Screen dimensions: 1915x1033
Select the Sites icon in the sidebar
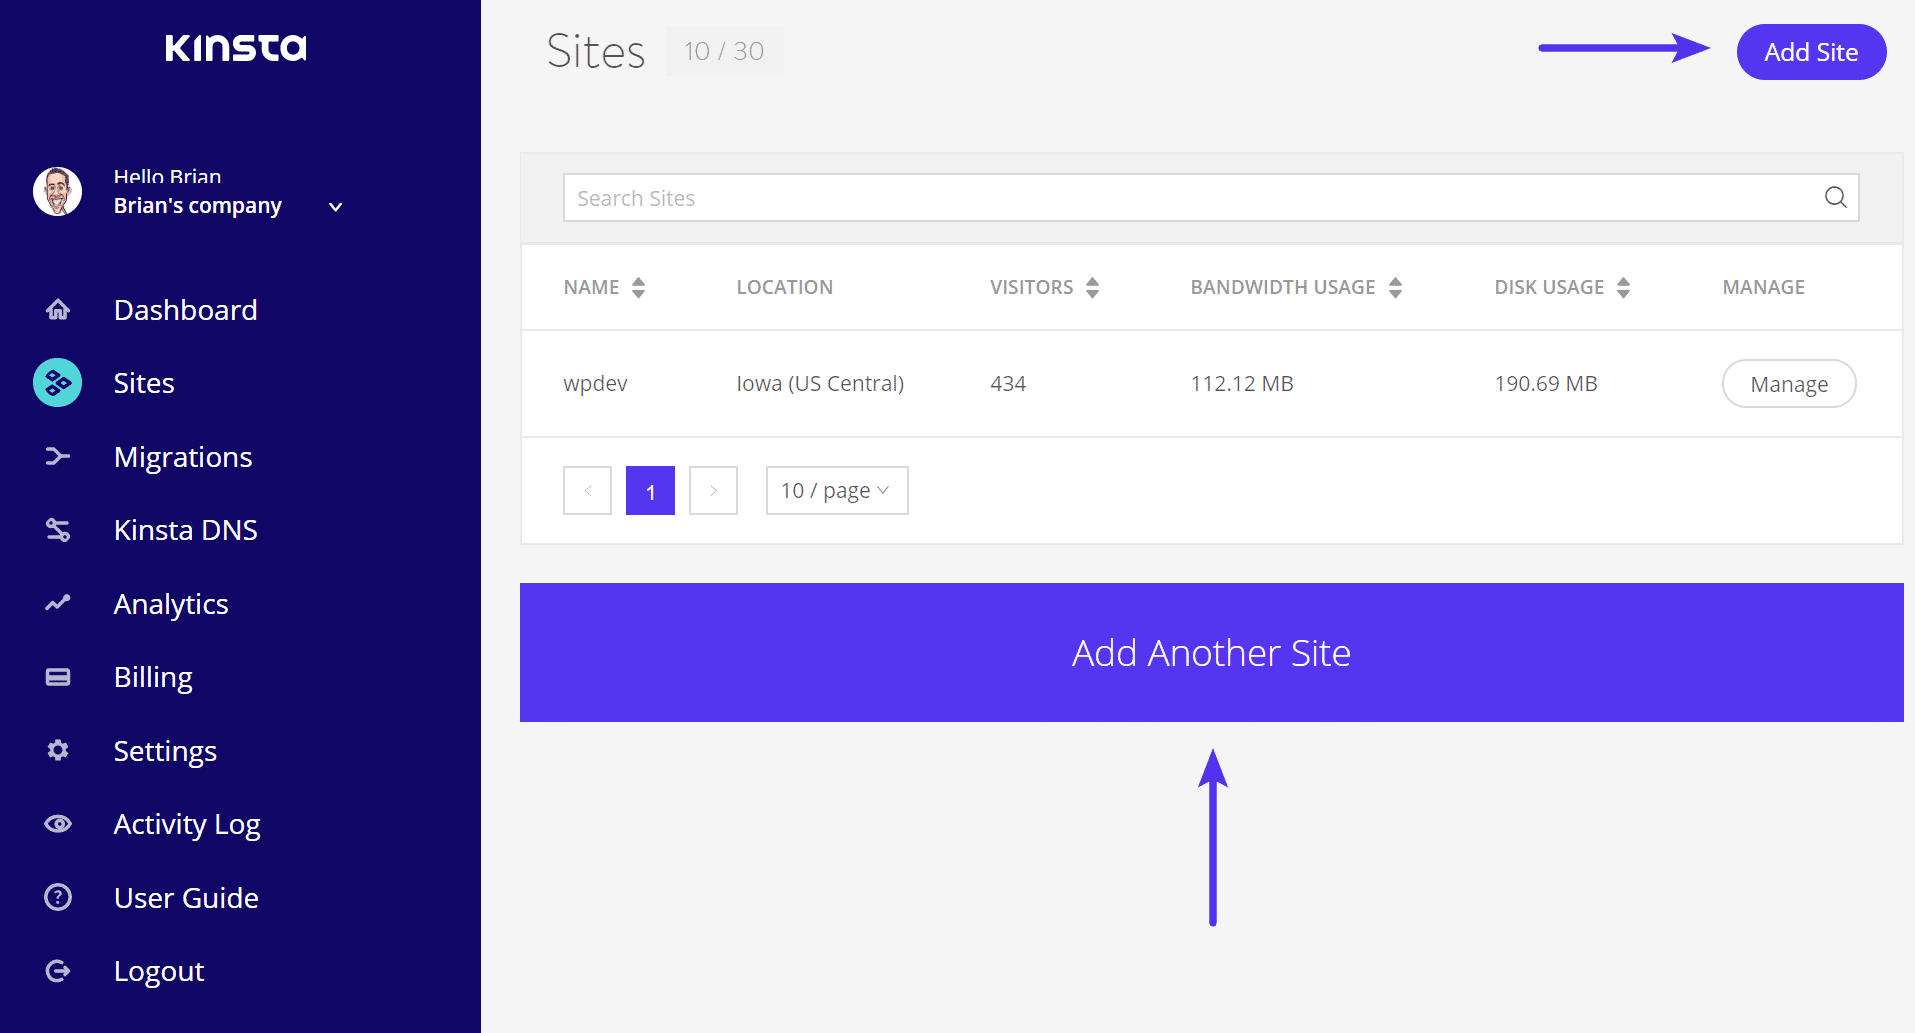pos(57,383)
